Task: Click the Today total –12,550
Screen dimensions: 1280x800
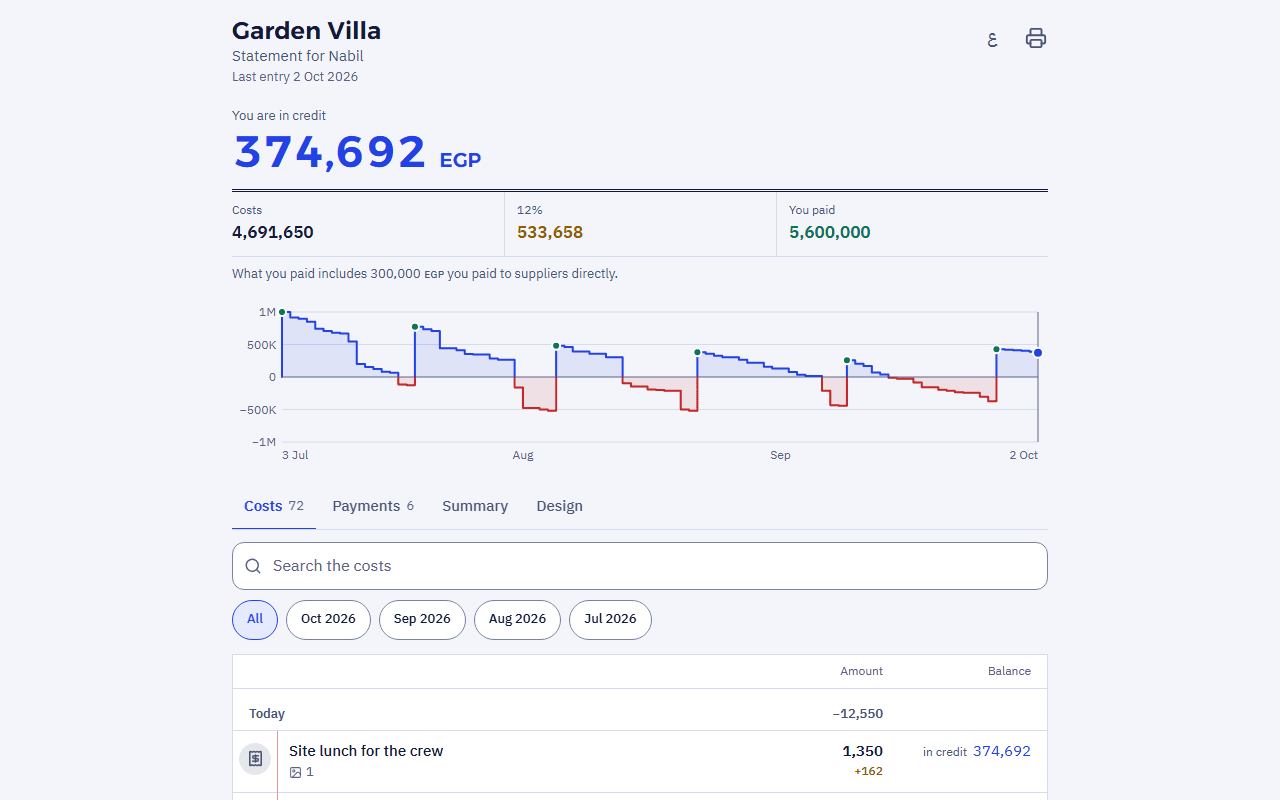Action: (x=857, y=714)
